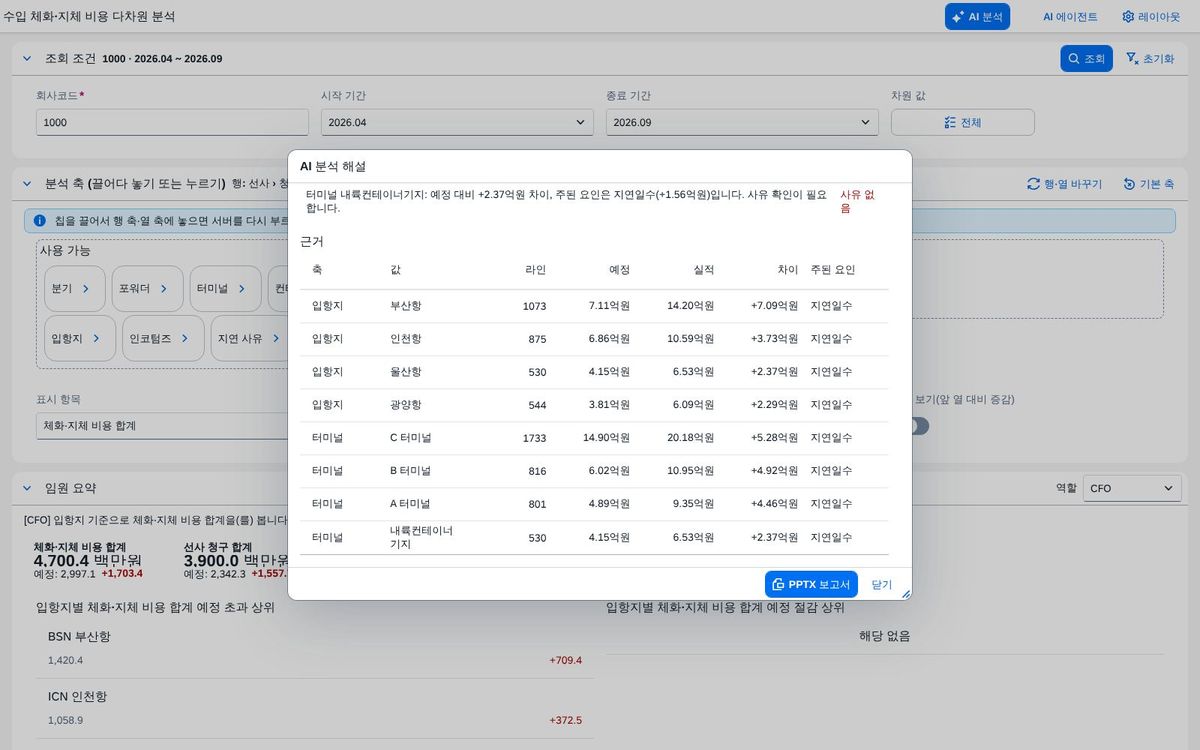Screen dimensions: 1200x750
Task: Select the C 터미널 row value
Action: click(x=411, y=438)
